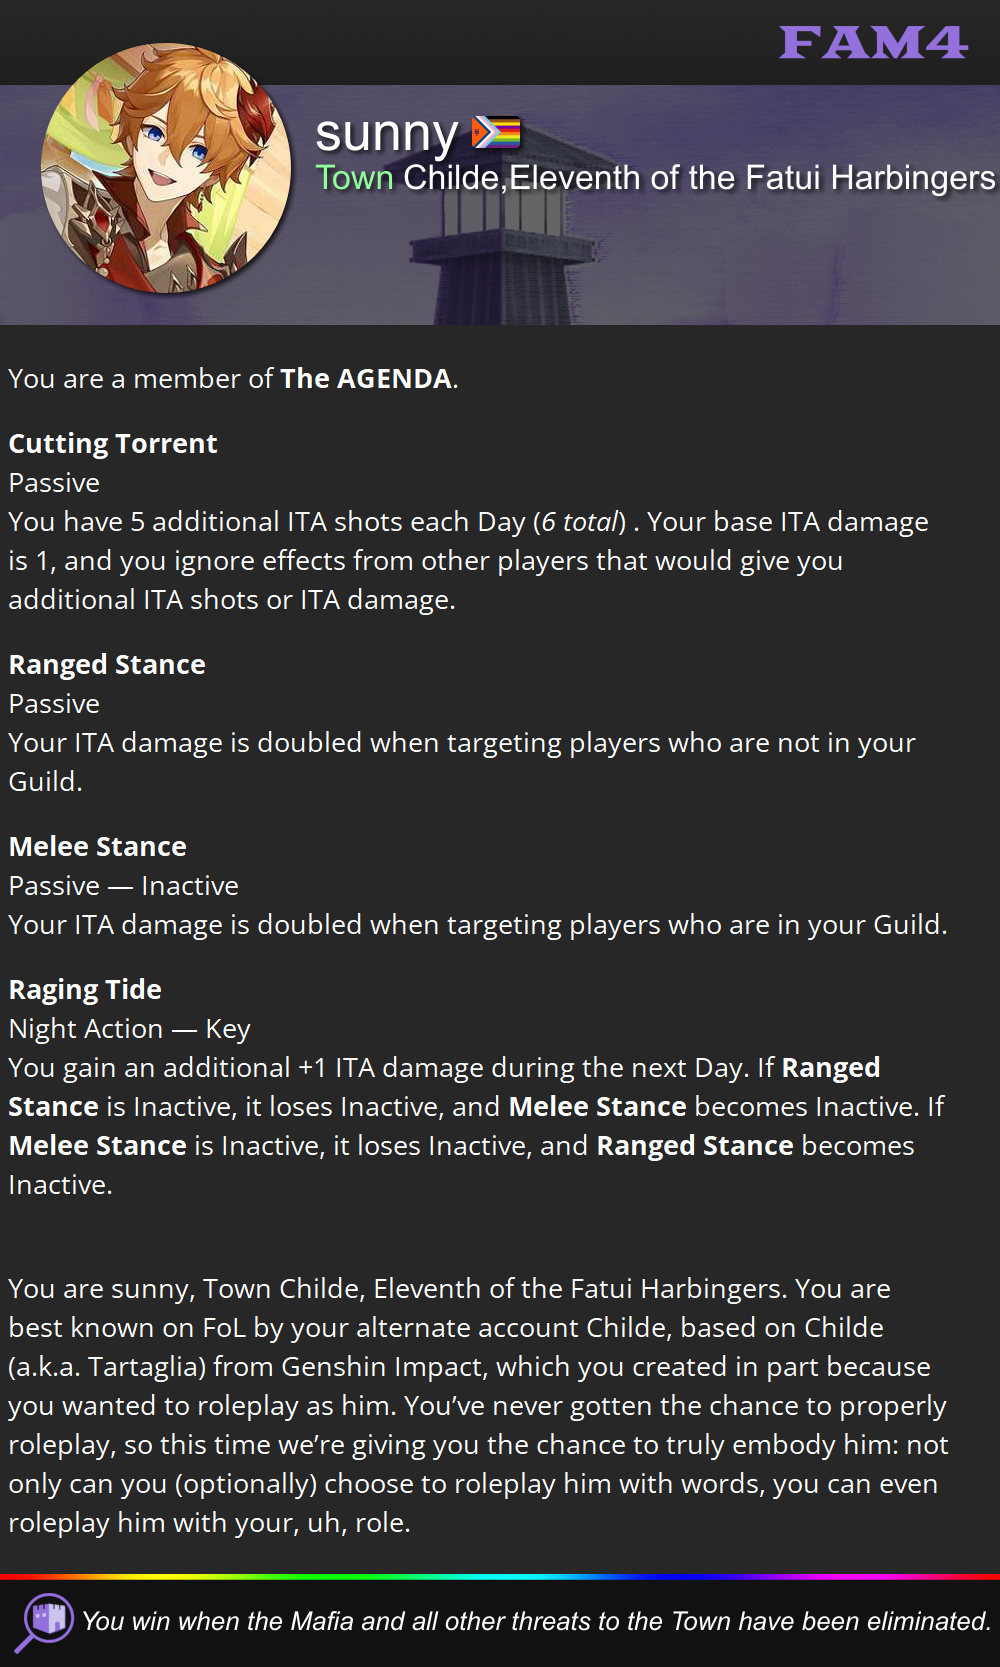Open the Childe character avatar
1000x1667 pixels.
coord(166,168)
